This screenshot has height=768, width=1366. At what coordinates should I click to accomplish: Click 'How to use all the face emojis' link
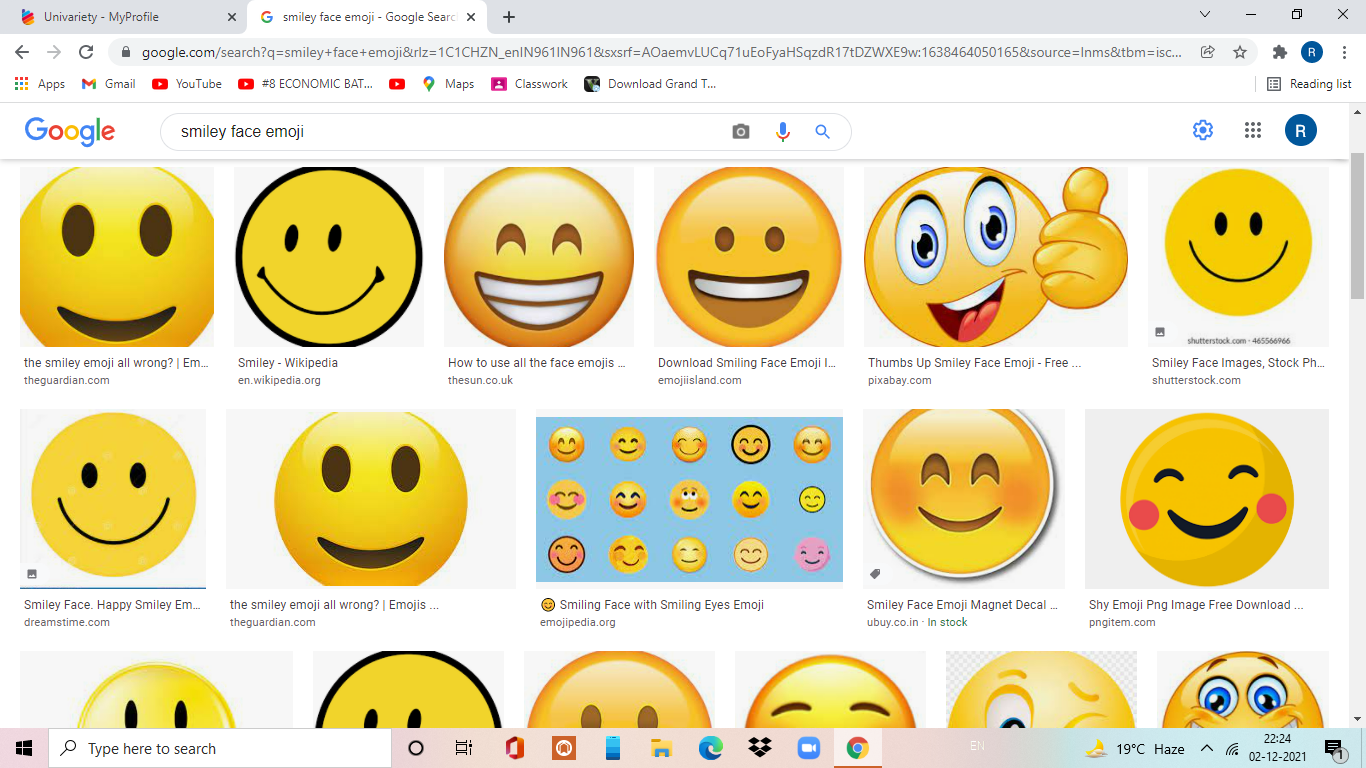537,363
